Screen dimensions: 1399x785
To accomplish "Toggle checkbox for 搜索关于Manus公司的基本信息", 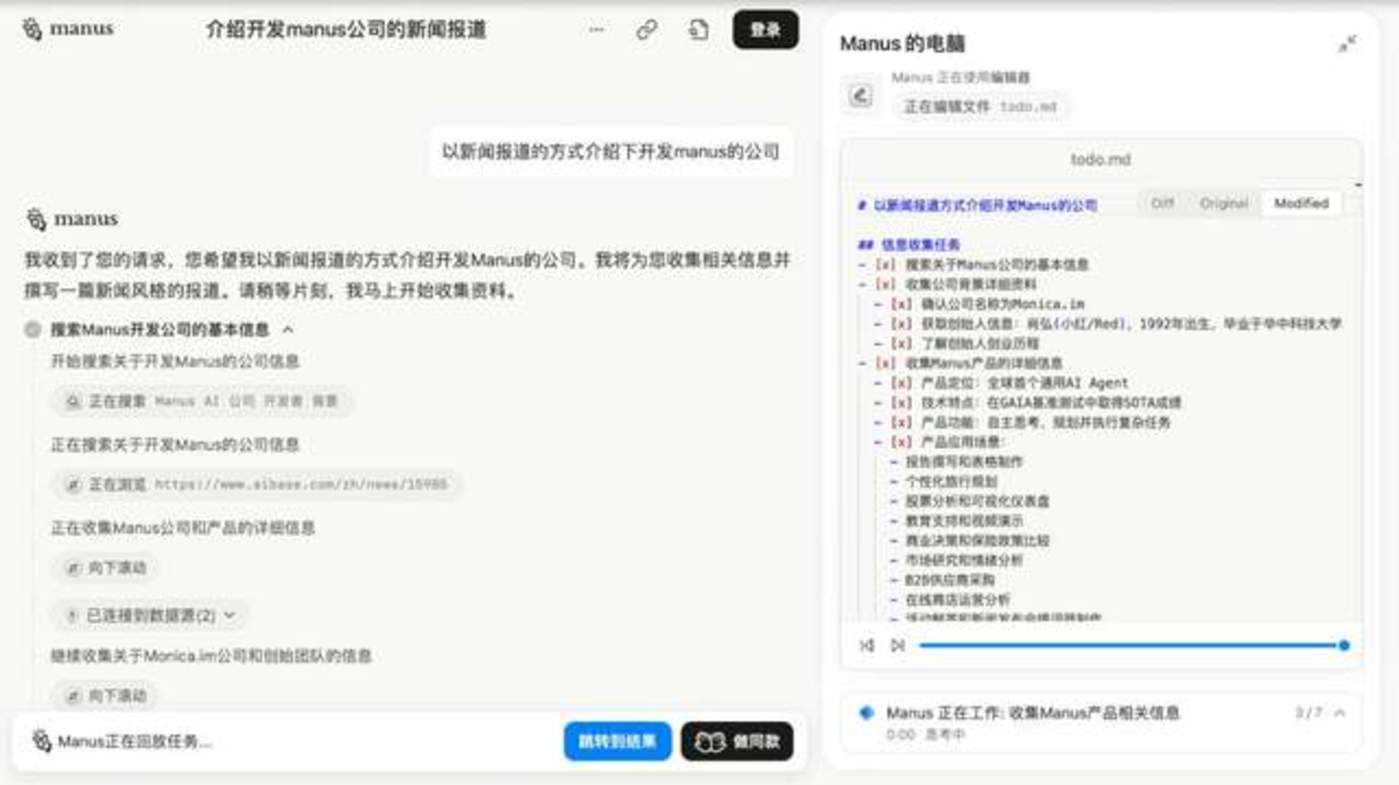I will [x=885, y=265].
